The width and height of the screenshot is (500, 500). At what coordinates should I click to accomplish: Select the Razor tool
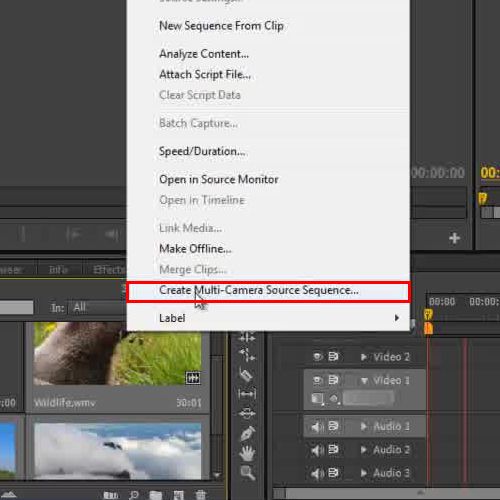(247, 375)
